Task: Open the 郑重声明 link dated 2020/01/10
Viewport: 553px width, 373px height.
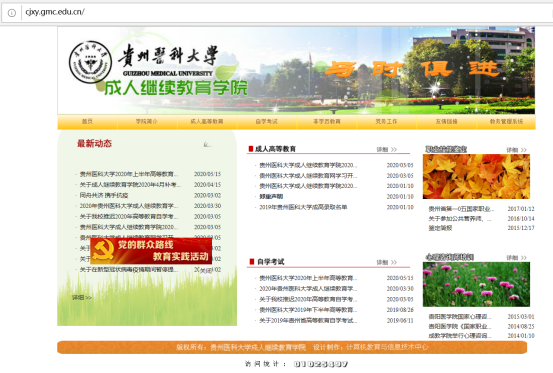Action: [271, 197]
